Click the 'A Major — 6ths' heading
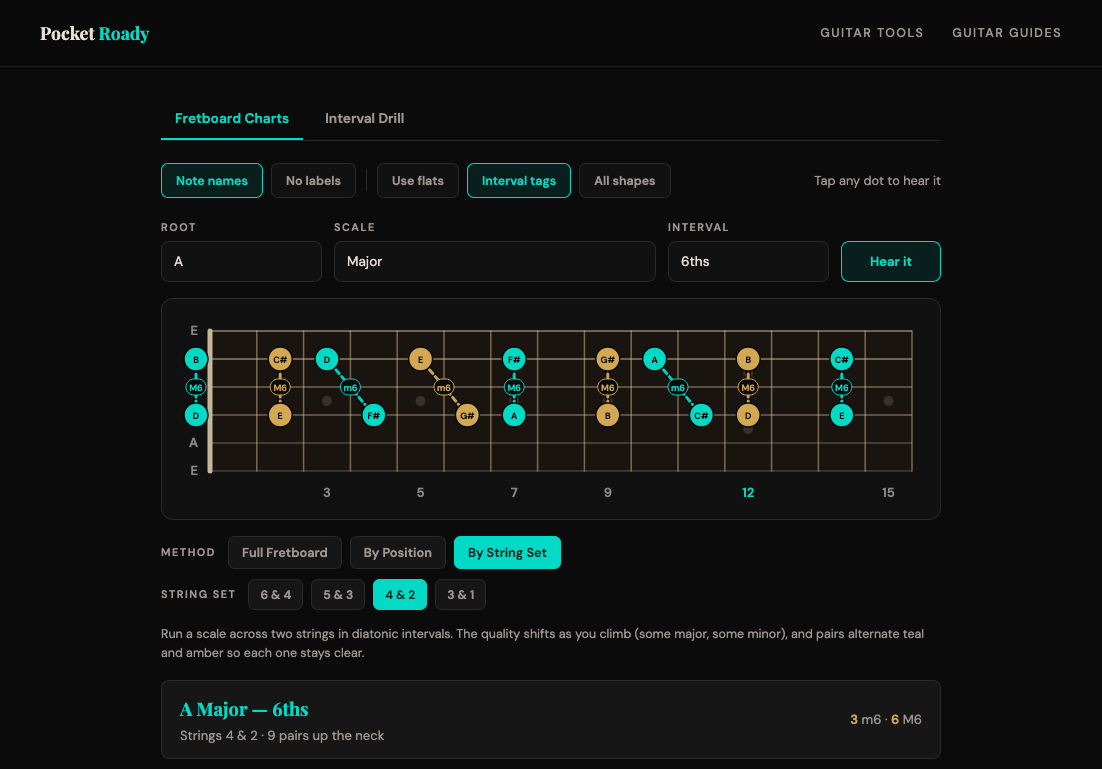1102x769 pixels. (244, 709)
